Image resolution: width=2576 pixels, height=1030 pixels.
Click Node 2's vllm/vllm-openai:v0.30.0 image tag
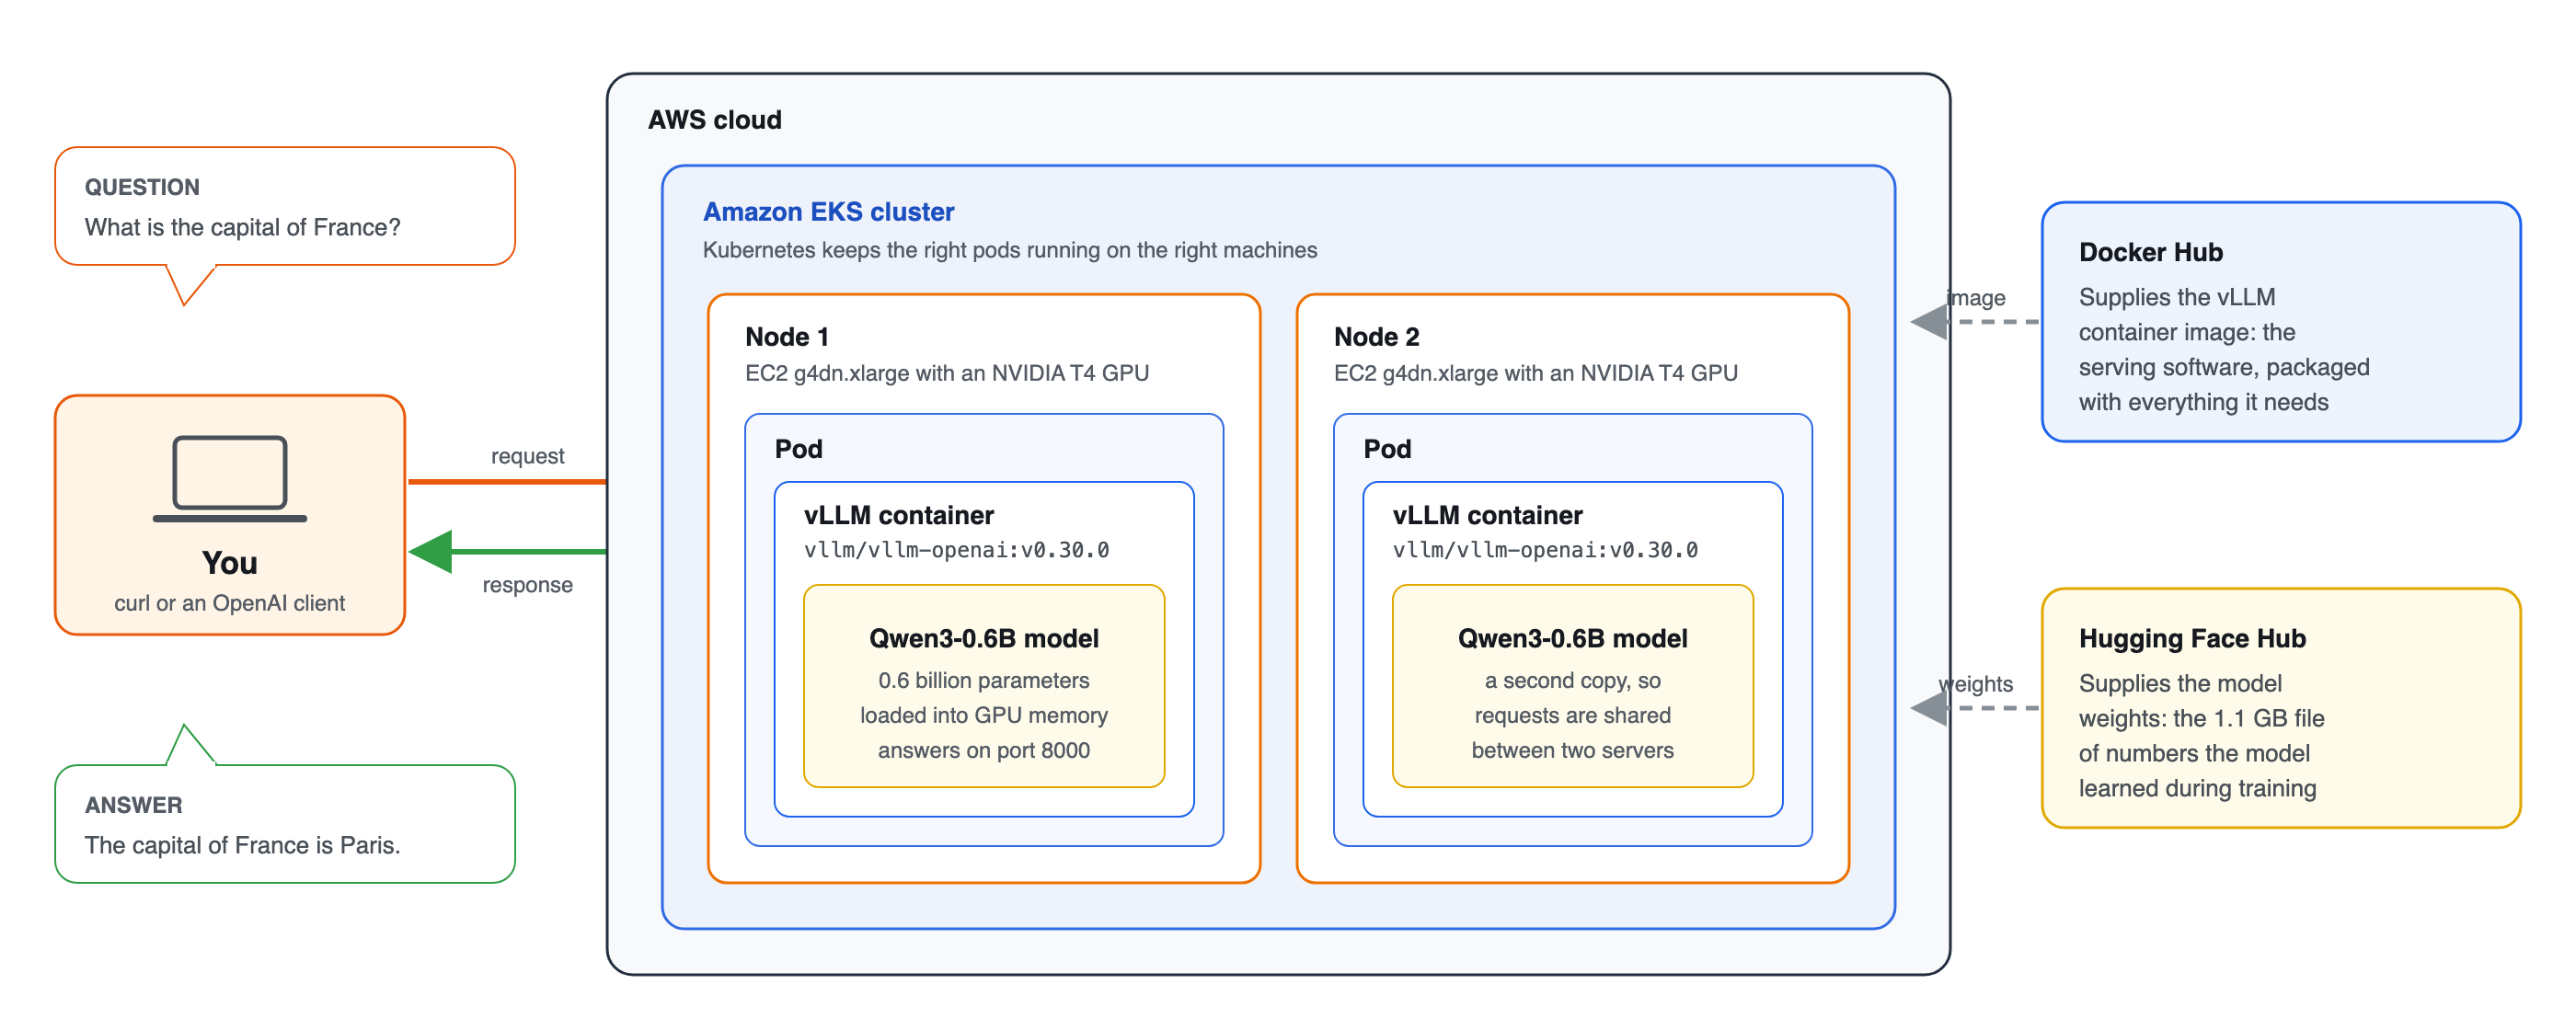click(x=1546, y=550)
